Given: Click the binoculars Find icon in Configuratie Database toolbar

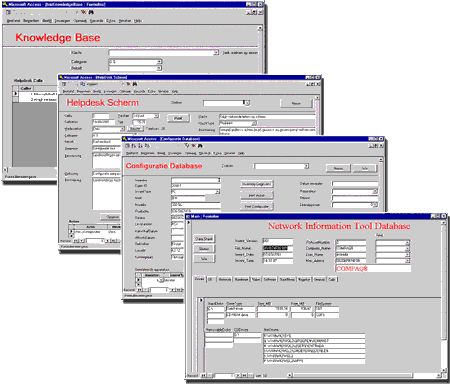Looking at the screenshot, I should (200, 146).
